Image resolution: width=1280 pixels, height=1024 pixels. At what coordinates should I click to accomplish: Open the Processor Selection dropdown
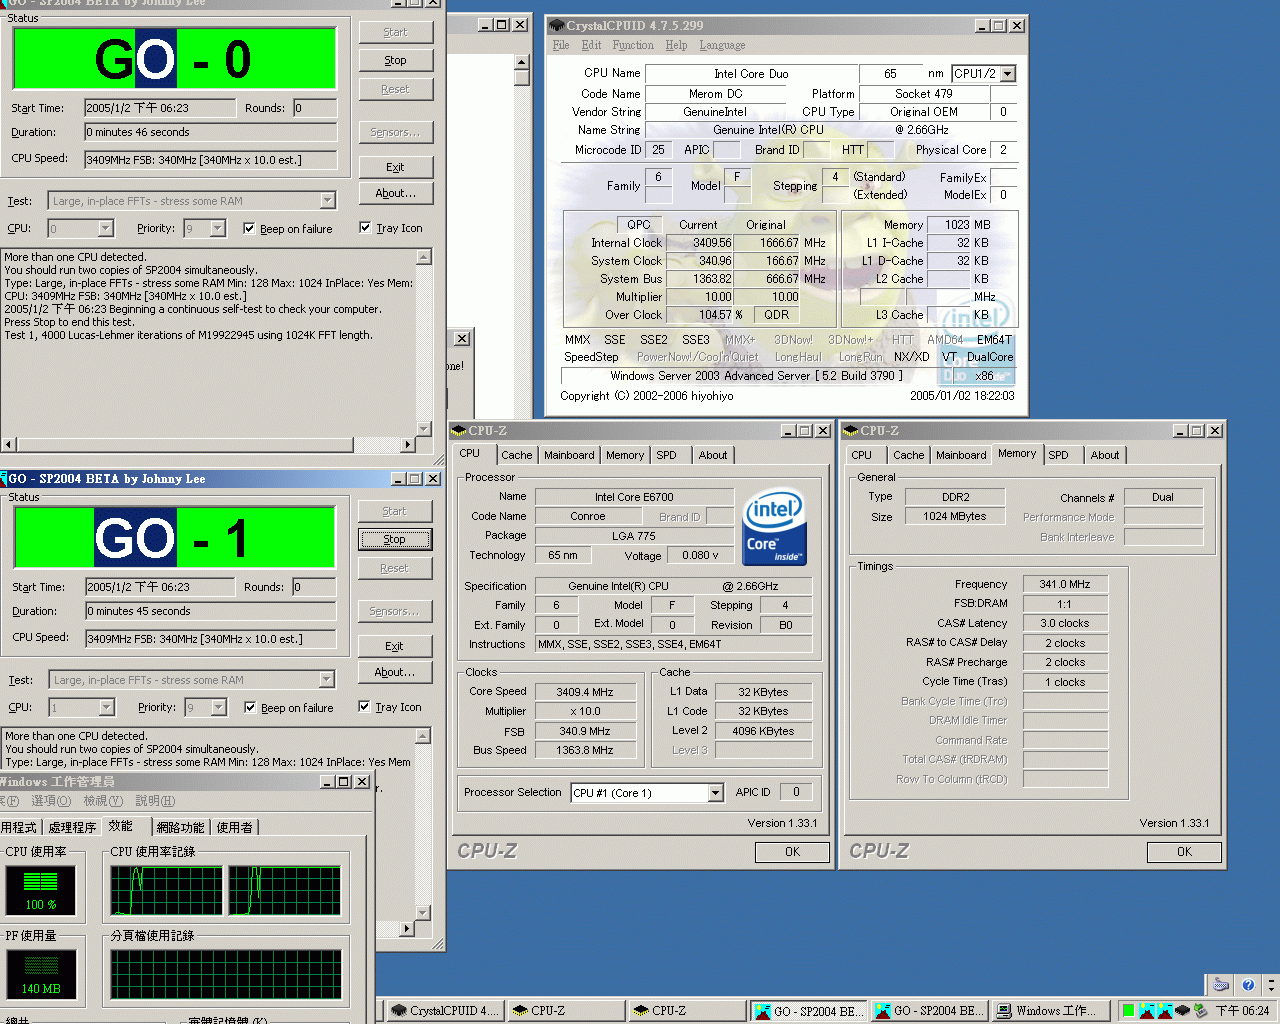(715, 793)
